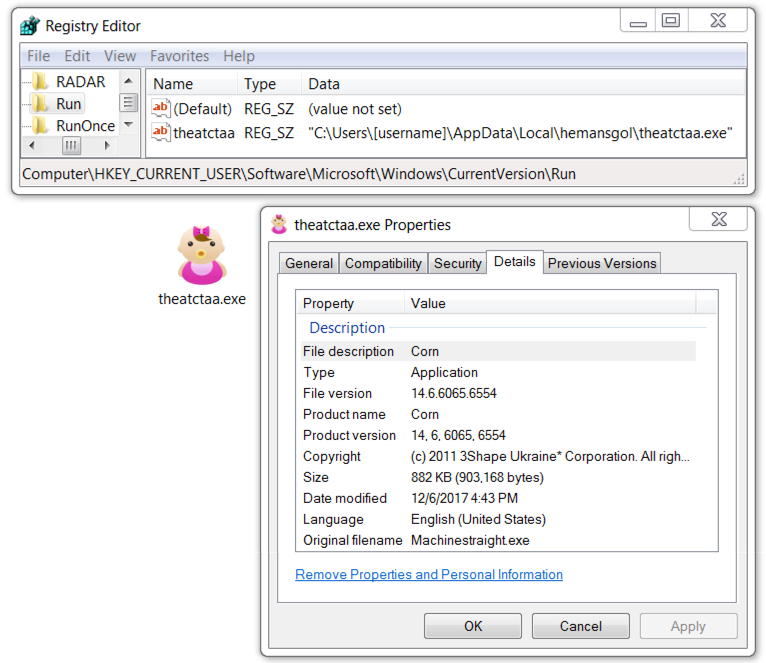Click the baby icon in Properties title bar
Image resolution: width=766 pixels, height=663 pixels.
pos(279,224)
